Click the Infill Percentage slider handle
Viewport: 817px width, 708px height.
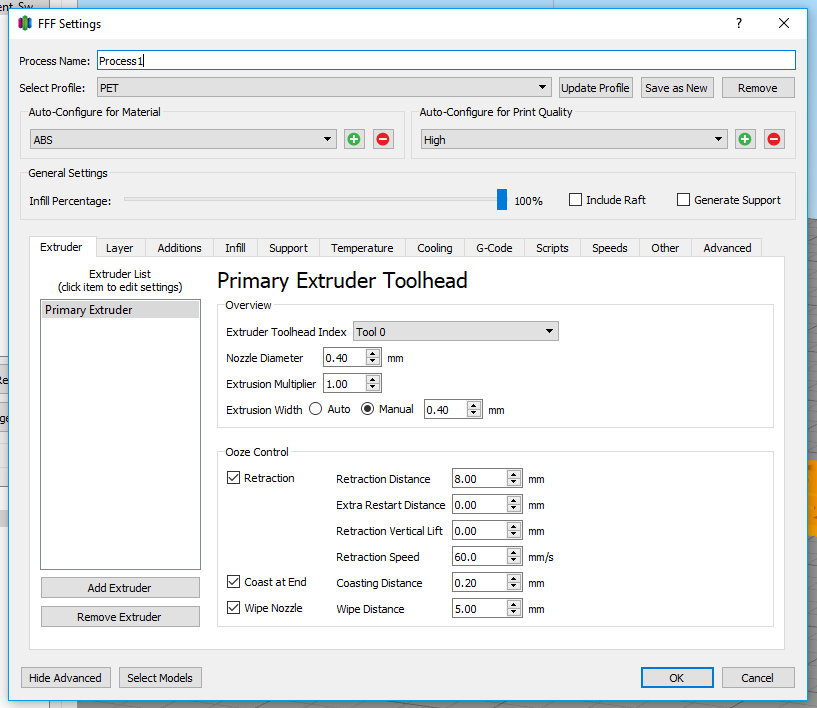pos(502,200)
